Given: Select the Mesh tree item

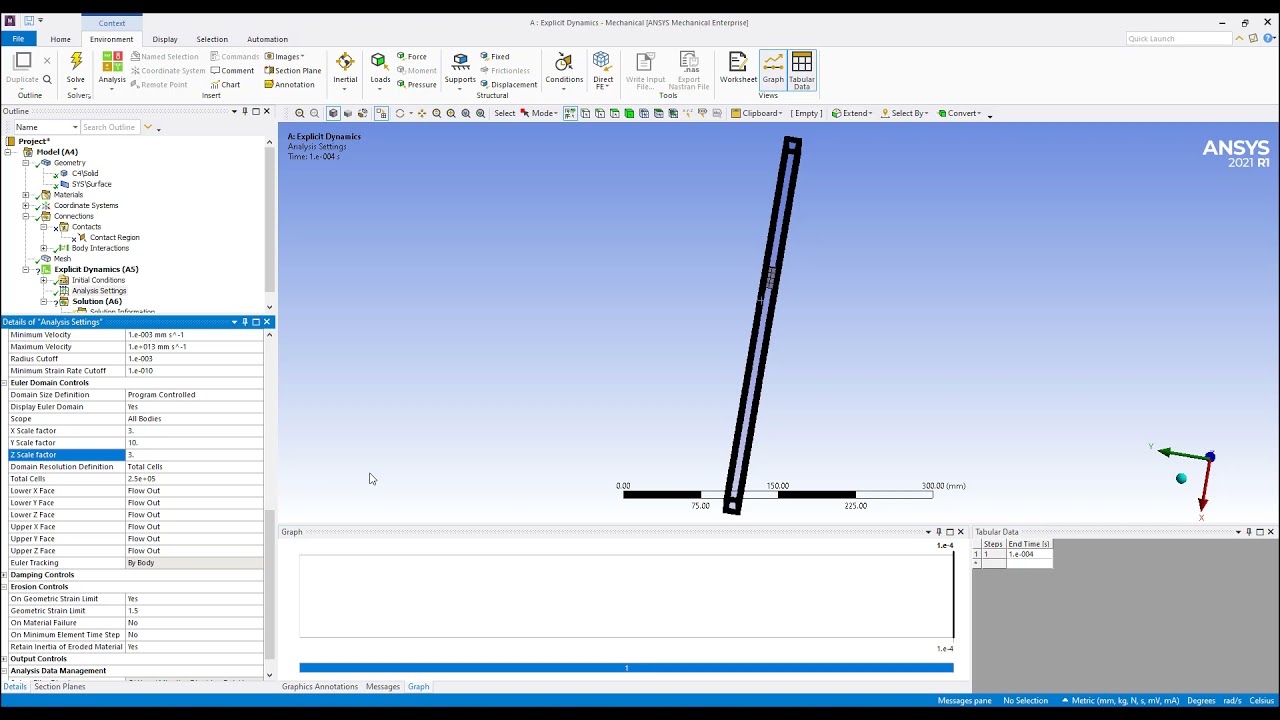Looking at the screenshot, I should pyautogui.click(x=62, y=259).
